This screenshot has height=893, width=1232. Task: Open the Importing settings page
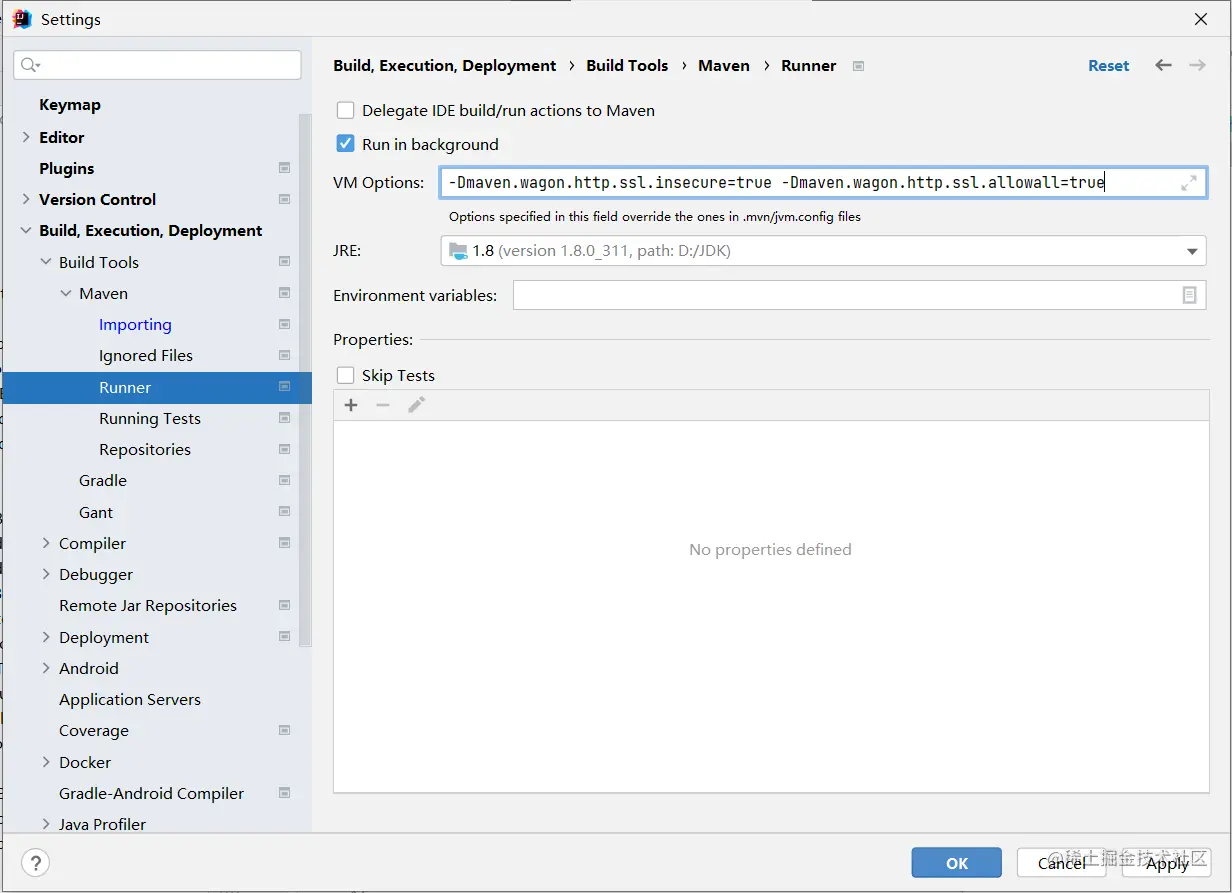pyautogui.click(x=135, y=324)
